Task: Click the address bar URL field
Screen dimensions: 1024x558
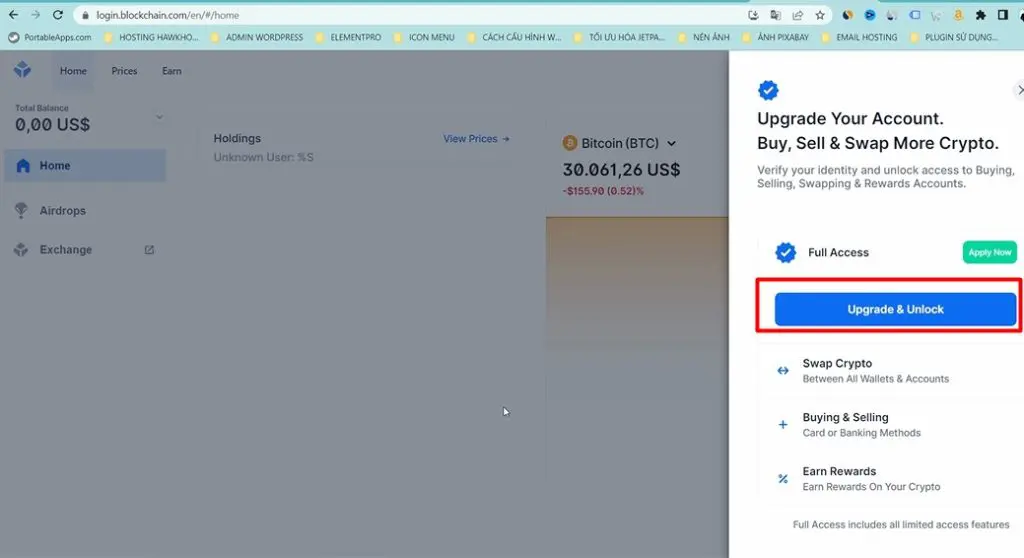Action: point(400,15)
